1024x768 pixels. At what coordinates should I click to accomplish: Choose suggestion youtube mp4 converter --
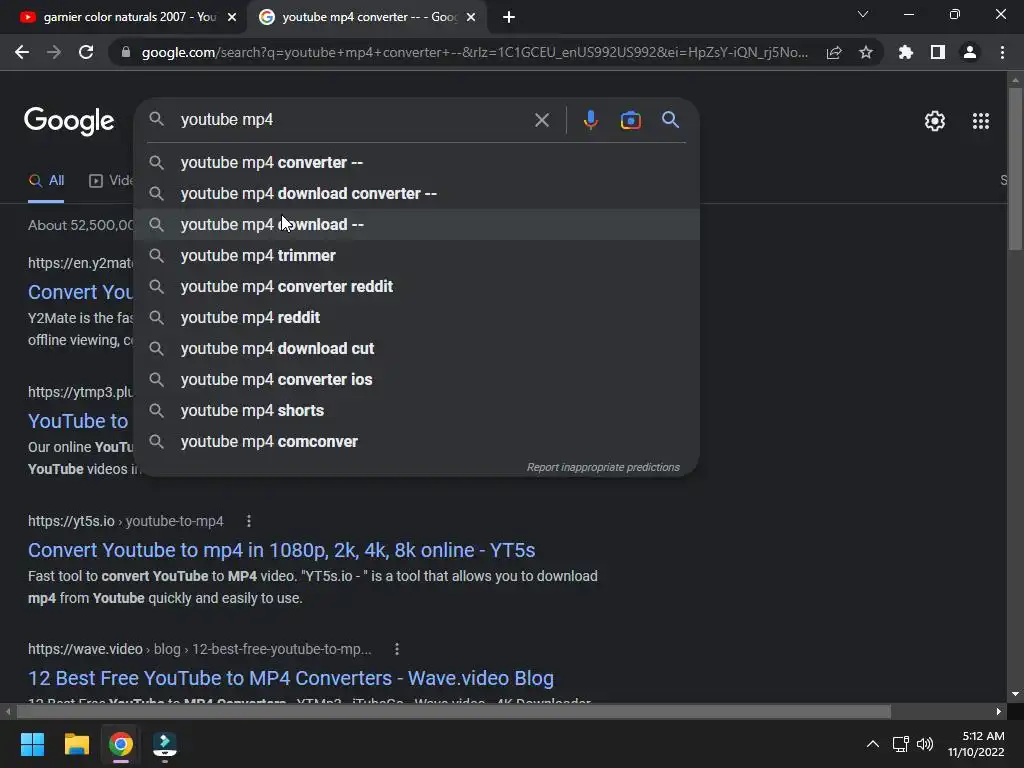tap(417, 163)
